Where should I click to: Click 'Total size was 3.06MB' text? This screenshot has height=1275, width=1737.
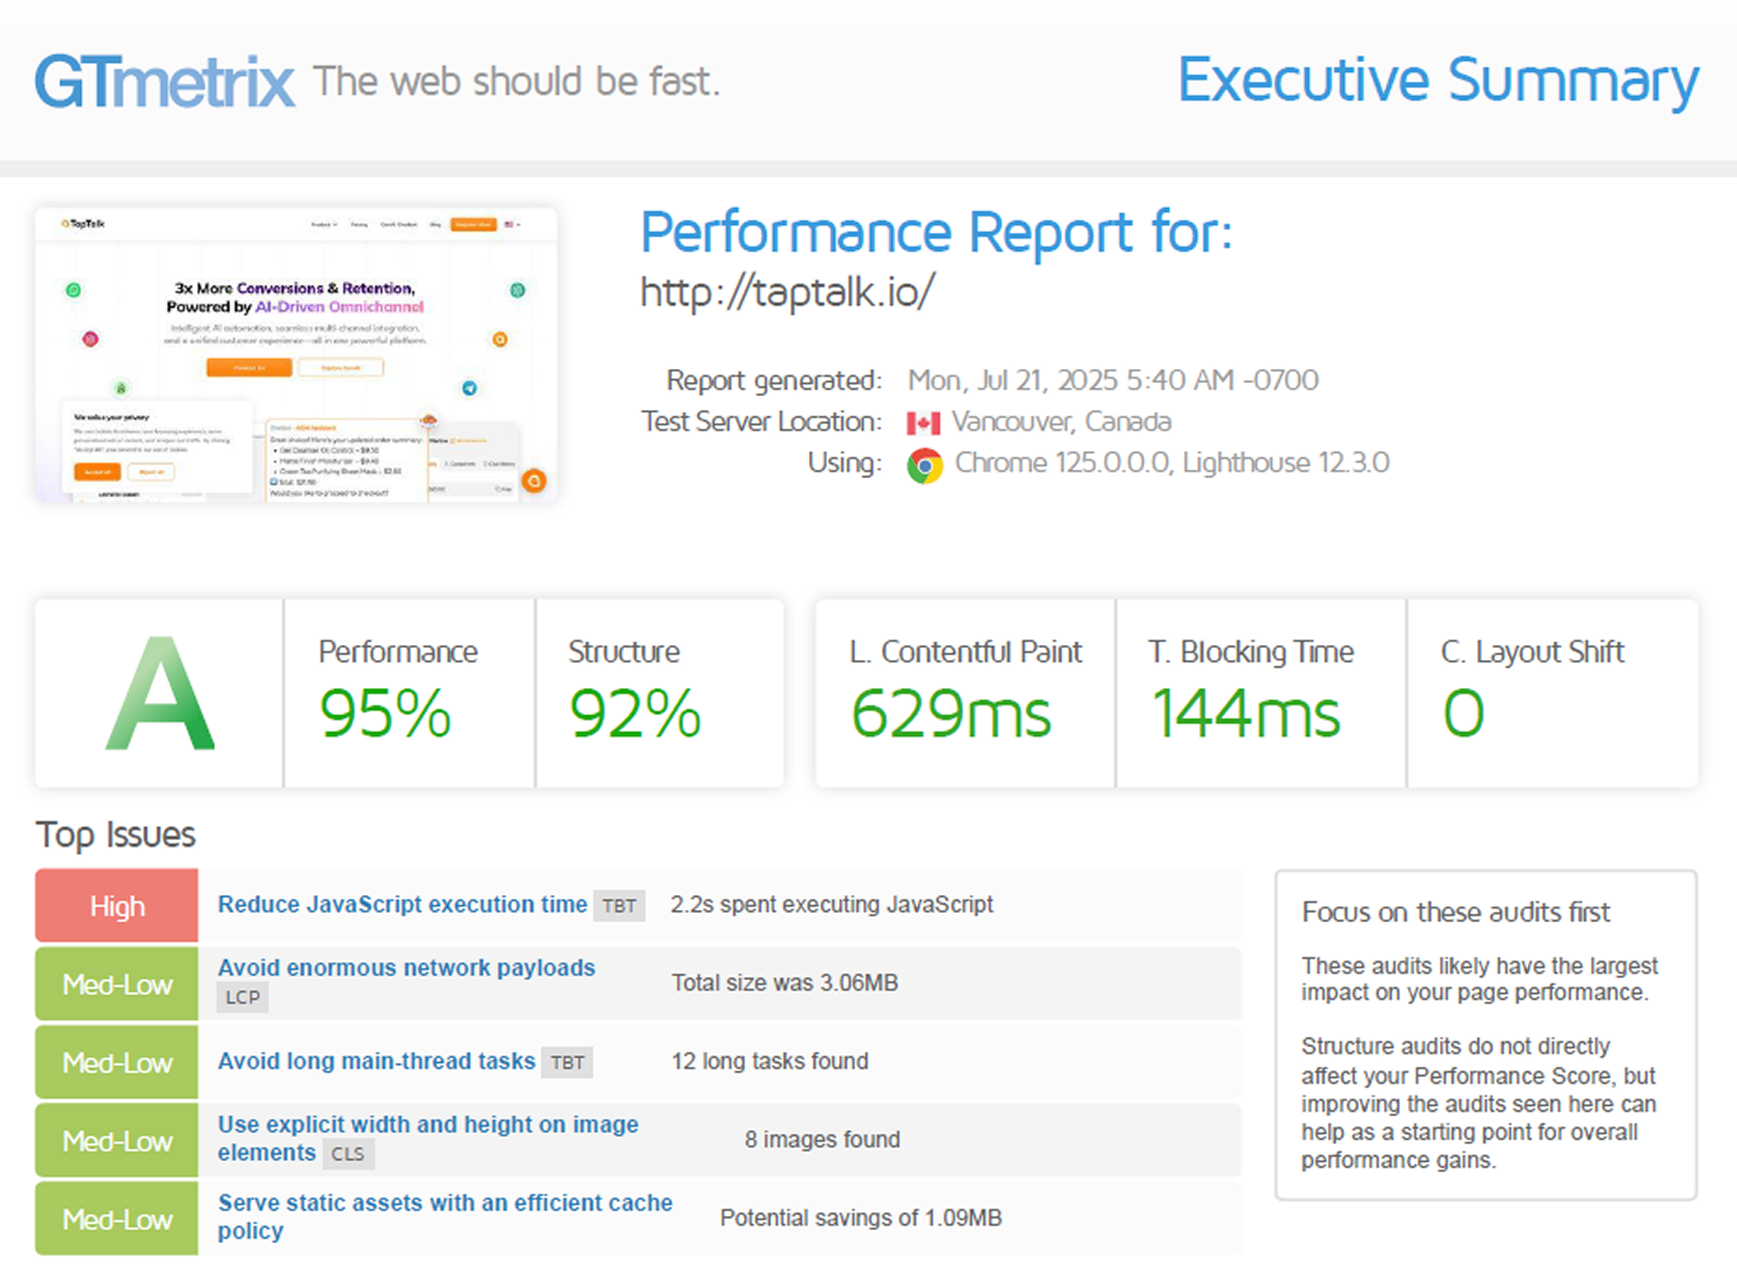(x=785, y=983)
